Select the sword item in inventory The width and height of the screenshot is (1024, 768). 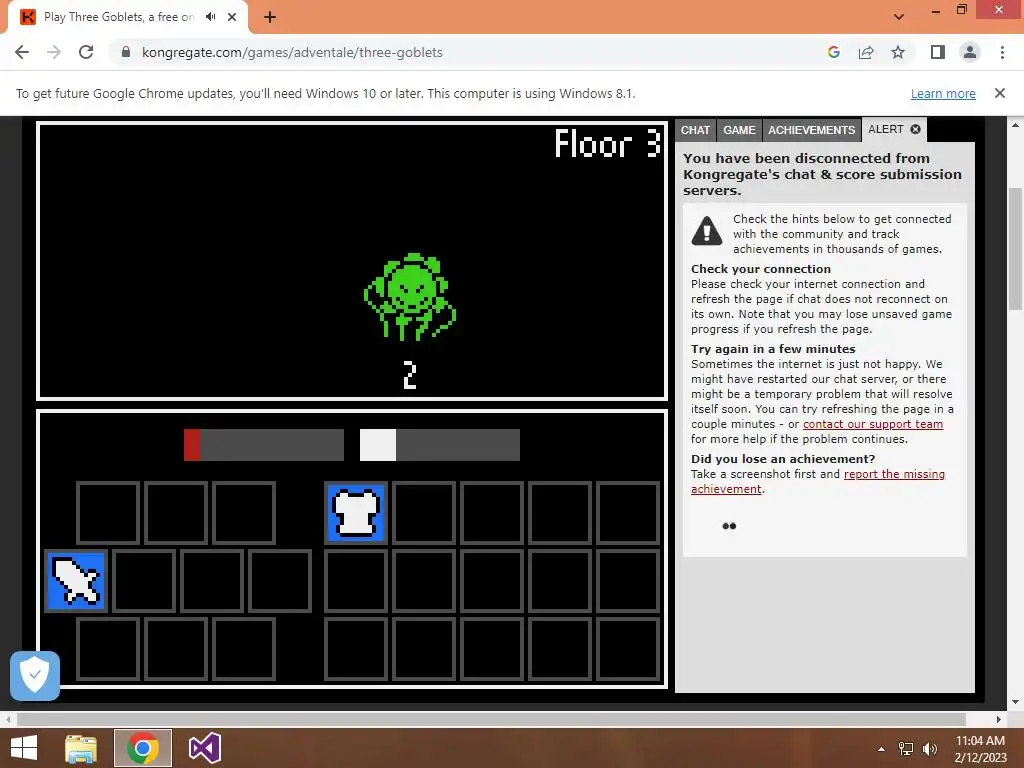[x=76, y=581]
